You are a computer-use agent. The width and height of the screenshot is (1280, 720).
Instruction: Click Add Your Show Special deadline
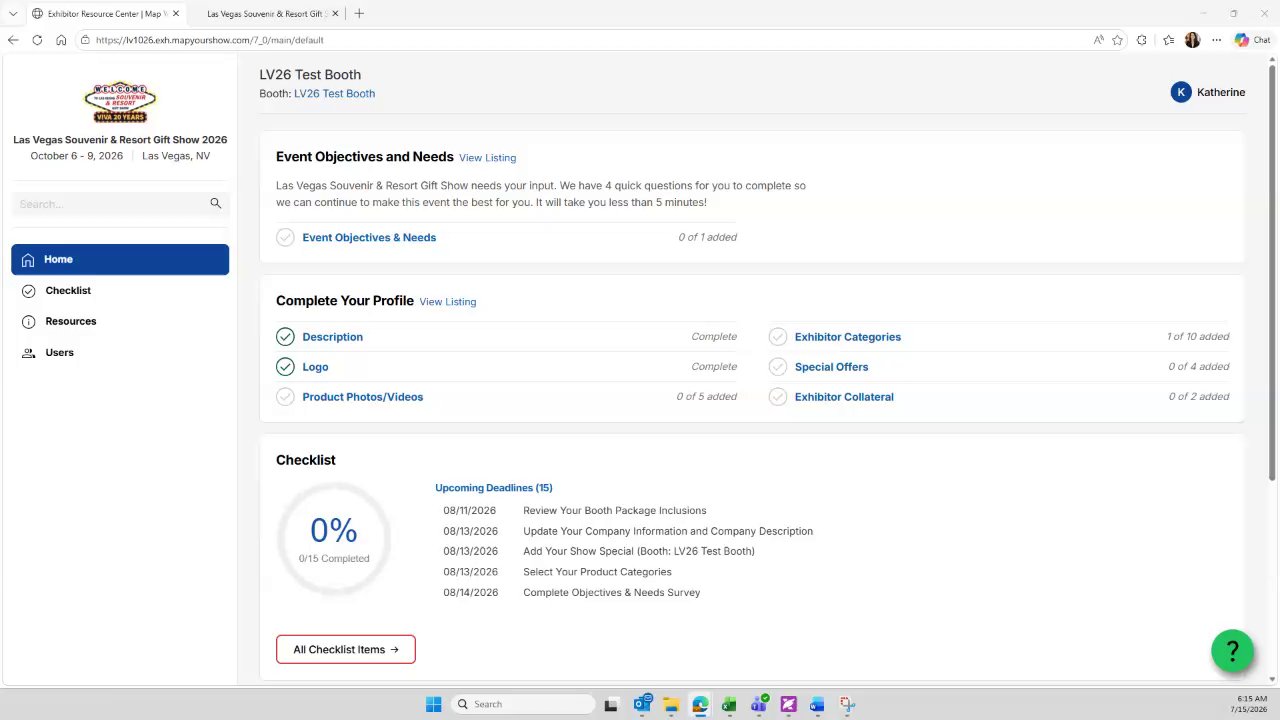(639, 552)
